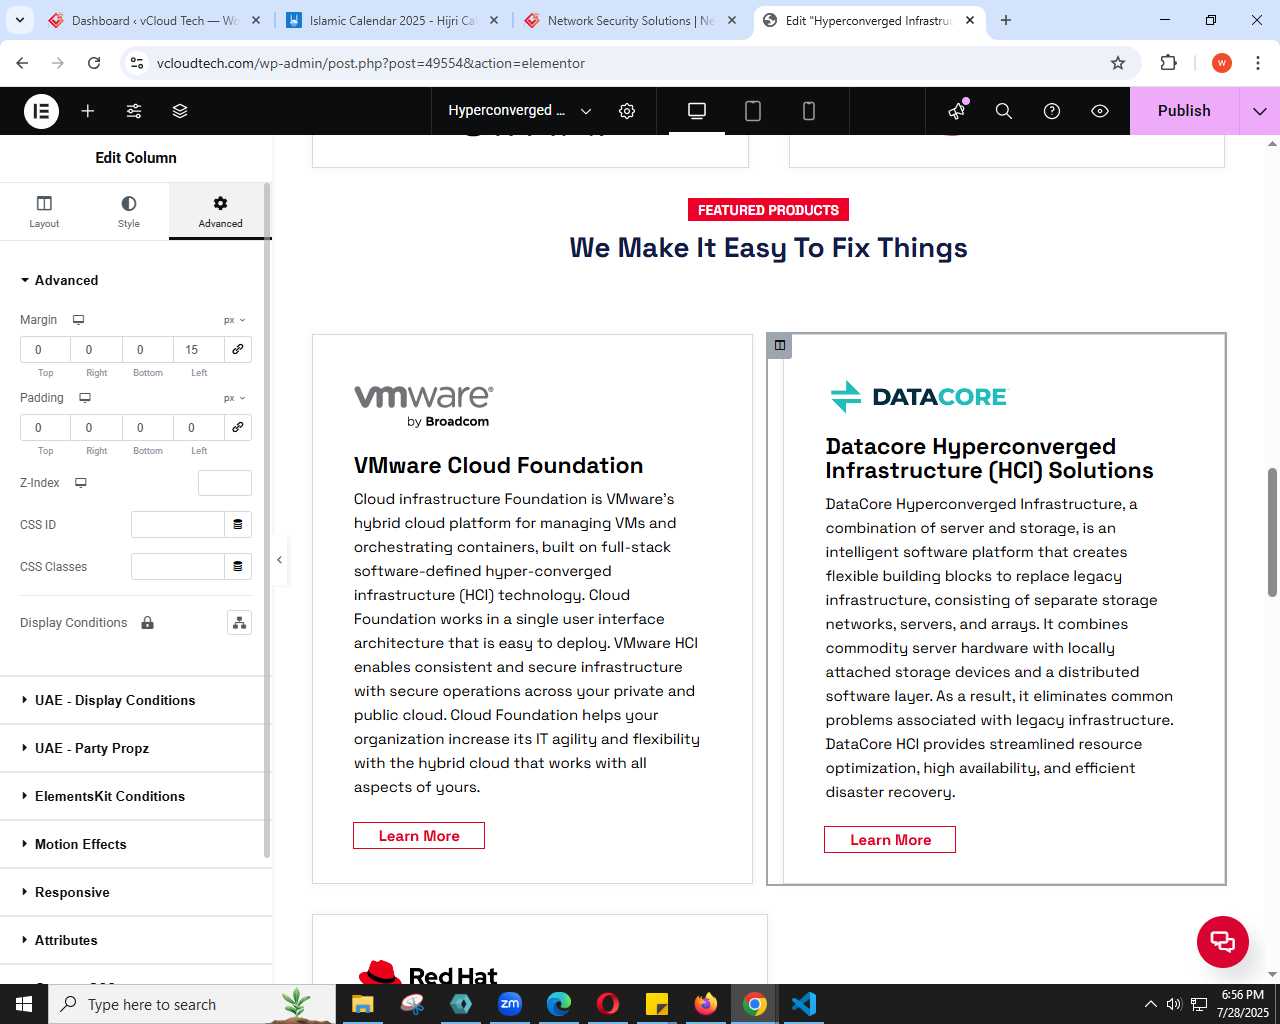Collapse the Elementor side panel
Screen dimensions: 1280x1024
click(280, 560)
